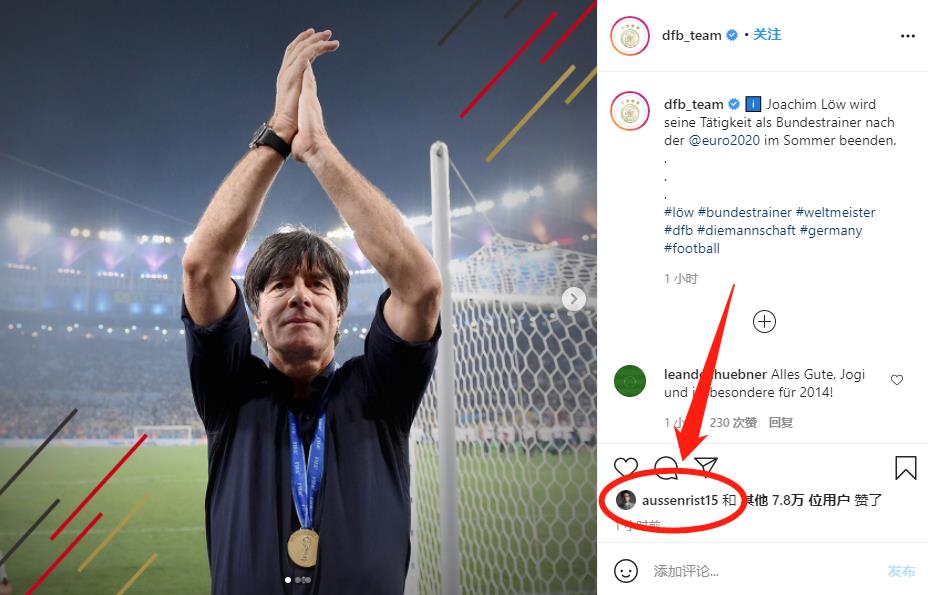The height and width of the screenshot is (595, 928).
Task: Open emoji picker smiley icon
Action: [626, 571]
